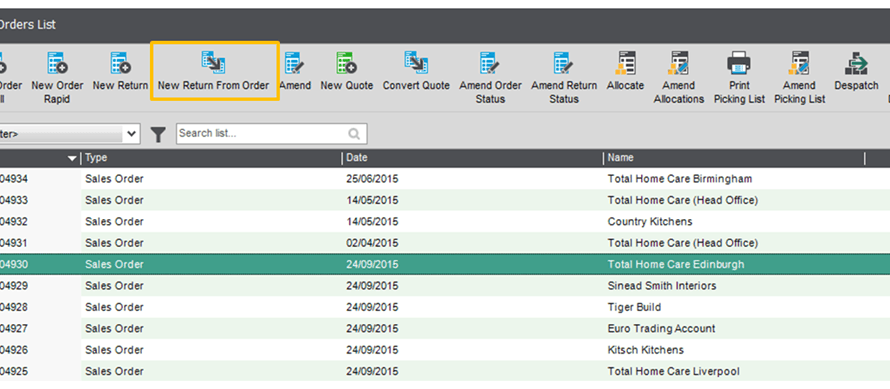Click the order number column sort arrow
This screenshot has height=389, width=890.
click(72, 158)
